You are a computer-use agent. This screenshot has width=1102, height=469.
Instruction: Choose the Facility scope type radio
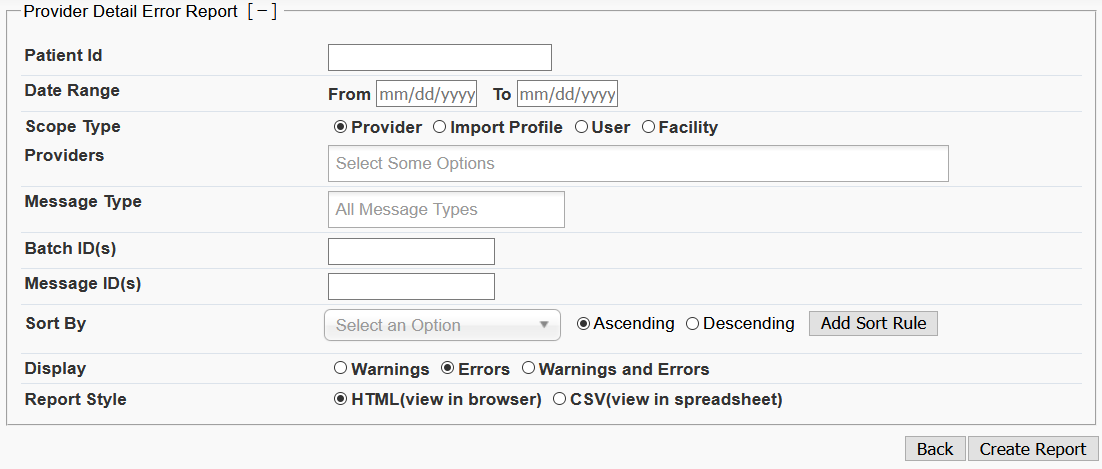coord(648,127)
